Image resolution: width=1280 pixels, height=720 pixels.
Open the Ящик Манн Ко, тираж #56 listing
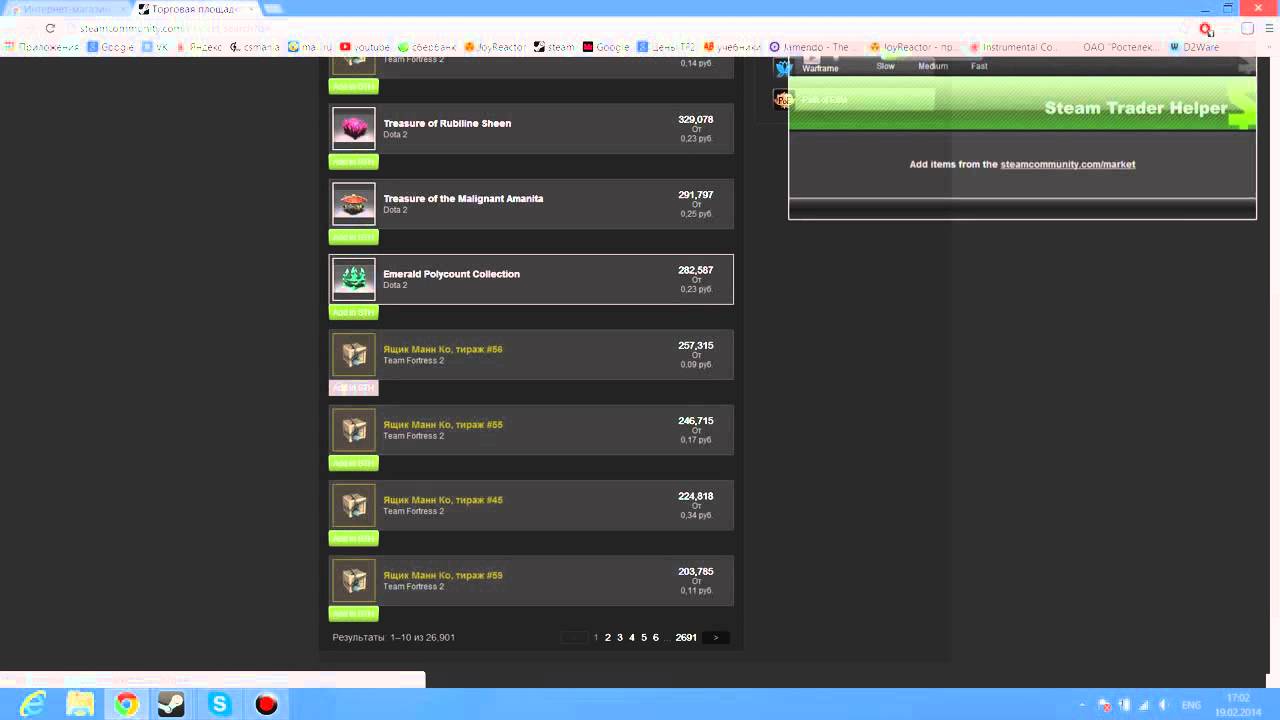pos(531,355)
